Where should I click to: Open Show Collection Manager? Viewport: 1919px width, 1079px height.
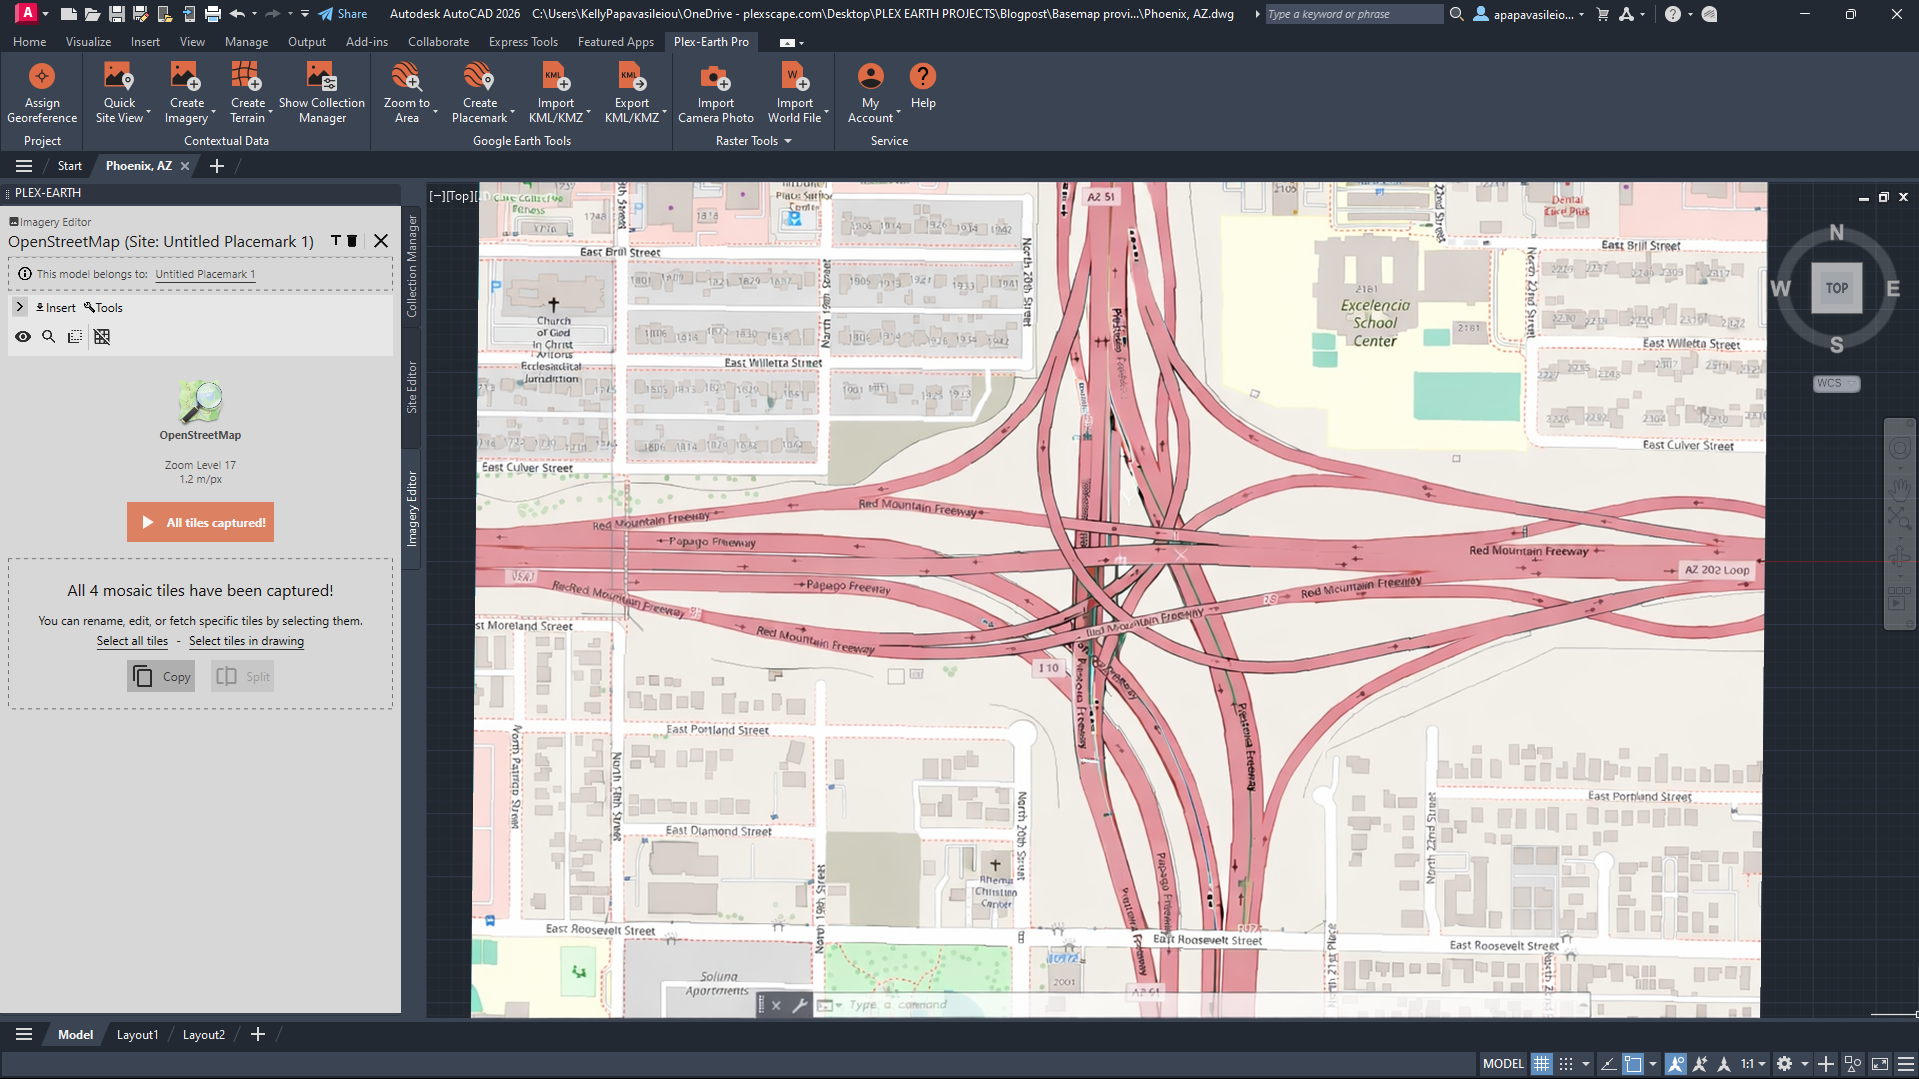(321, 93)
